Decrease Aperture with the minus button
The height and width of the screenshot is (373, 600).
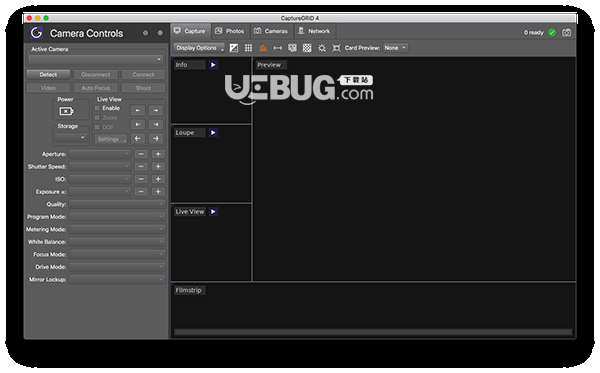[141, 154]
